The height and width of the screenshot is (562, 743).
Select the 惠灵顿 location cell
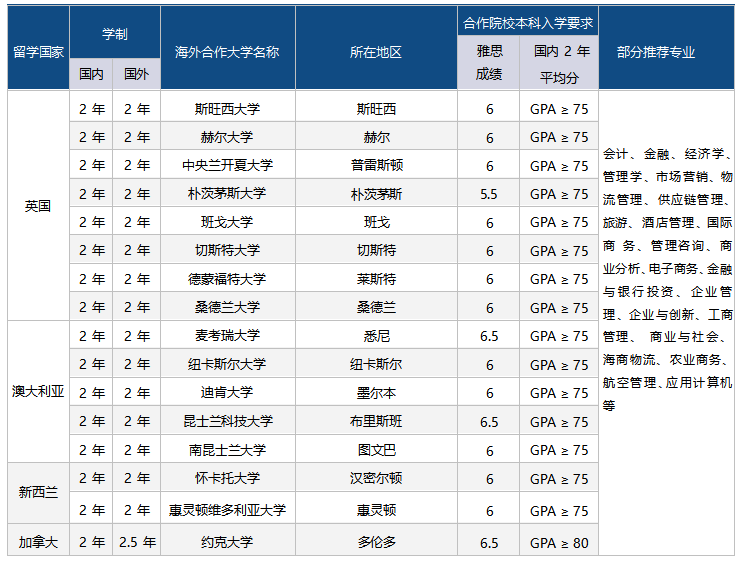tap(376, 510)
